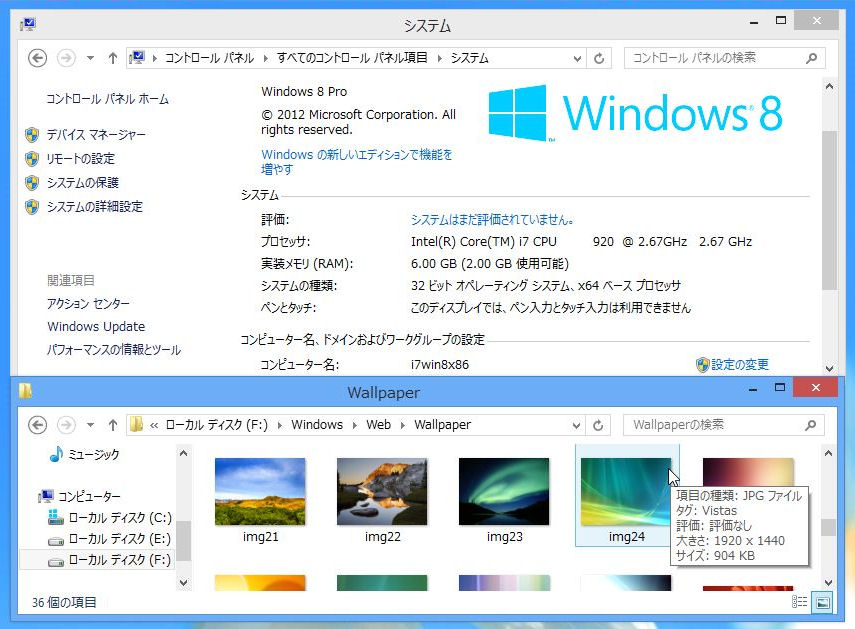Go up one folder from Wallpaper
The height and width of the screenshot is (629, 855).
tap(112, 425)
